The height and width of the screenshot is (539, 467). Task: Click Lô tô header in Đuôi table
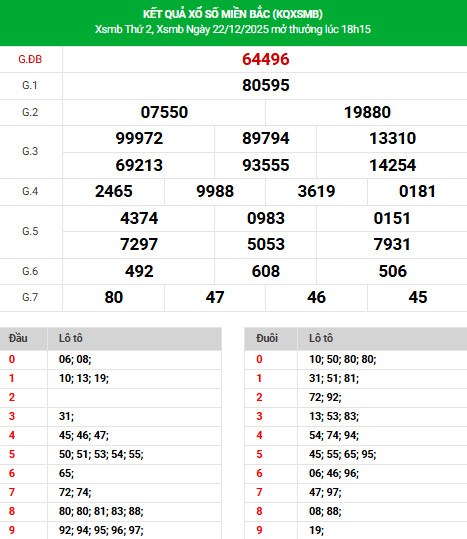click(x=321, y=338)
